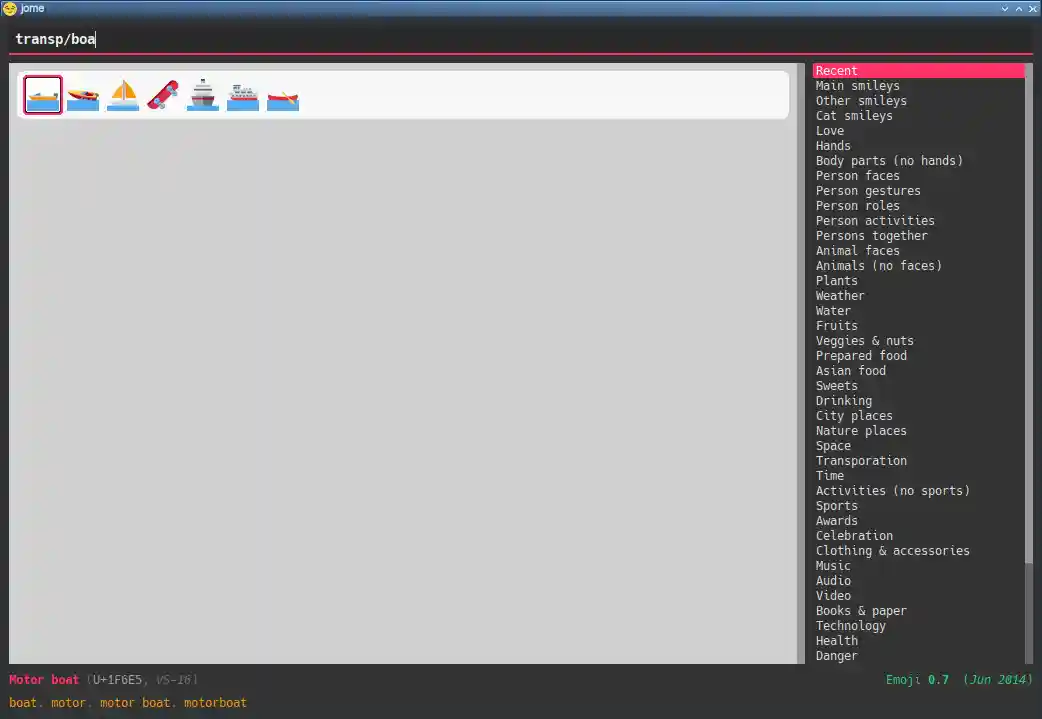Pick the passenger ship emoji

203,95
